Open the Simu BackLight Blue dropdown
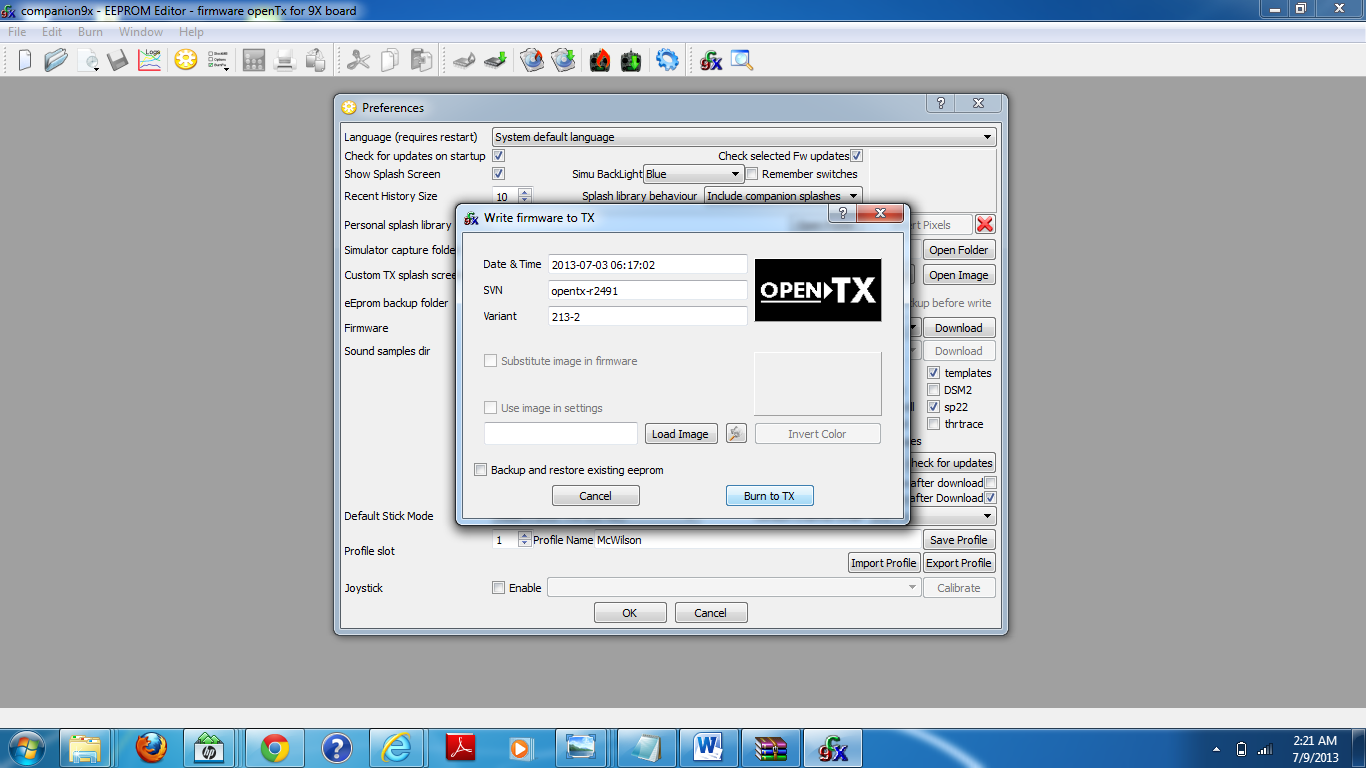The image size is (1366, 768). [x=693, y=174]
